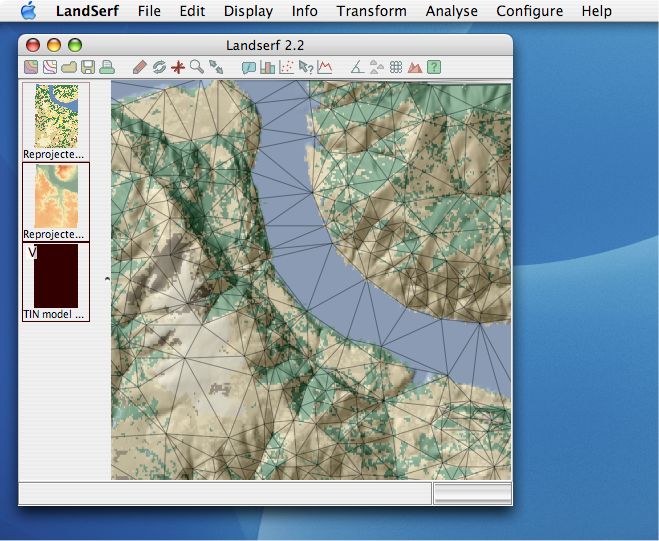The image size is (659, 541).
Task: Minimize window with the yellow button
Action: (54, 45)
